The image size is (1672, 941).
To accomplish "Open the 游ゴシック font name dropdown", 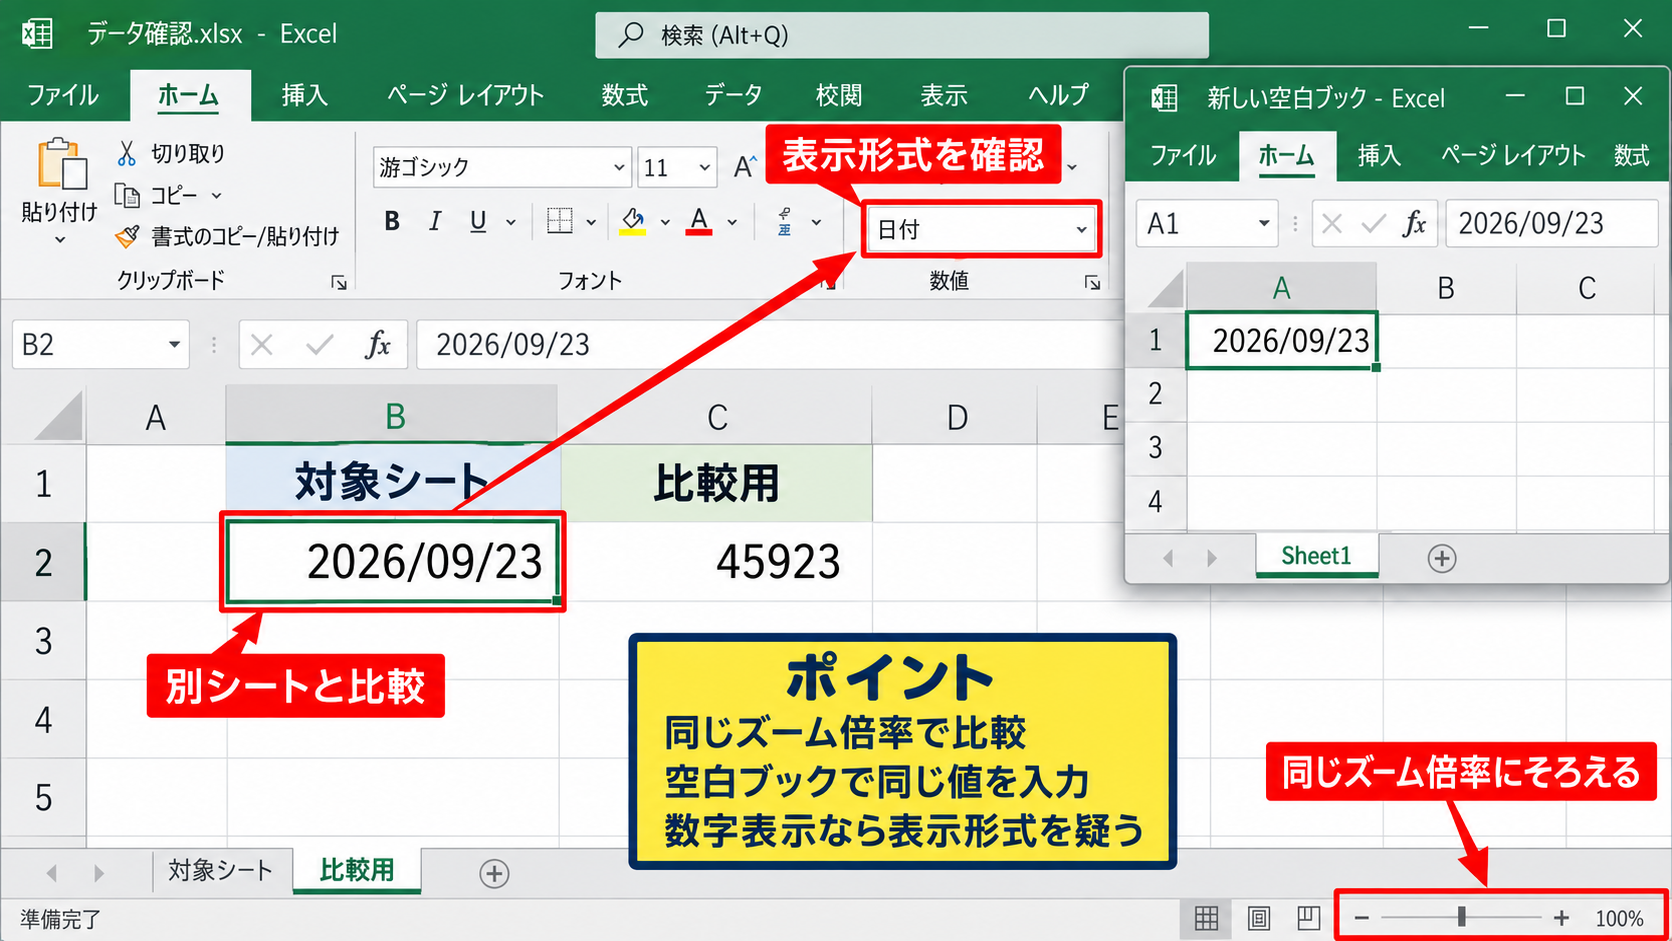I will click(619, 168).
